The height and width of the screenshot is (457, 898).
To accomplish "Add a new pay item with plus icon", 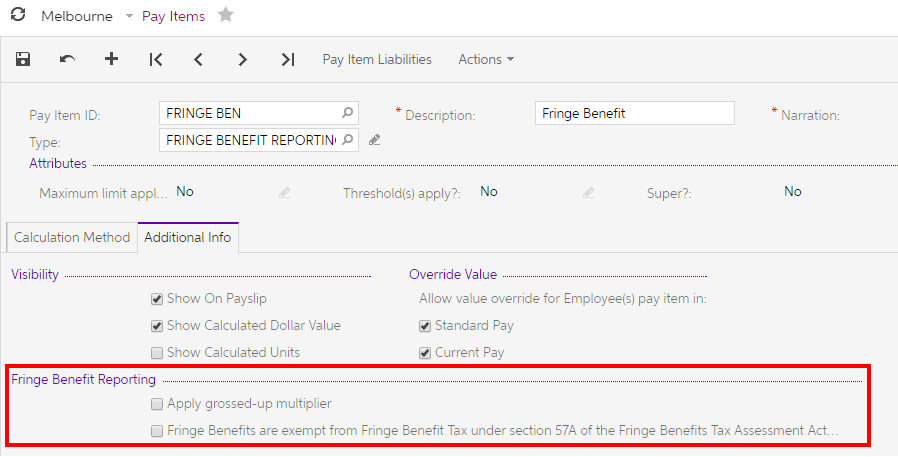I will coord(111,60).
